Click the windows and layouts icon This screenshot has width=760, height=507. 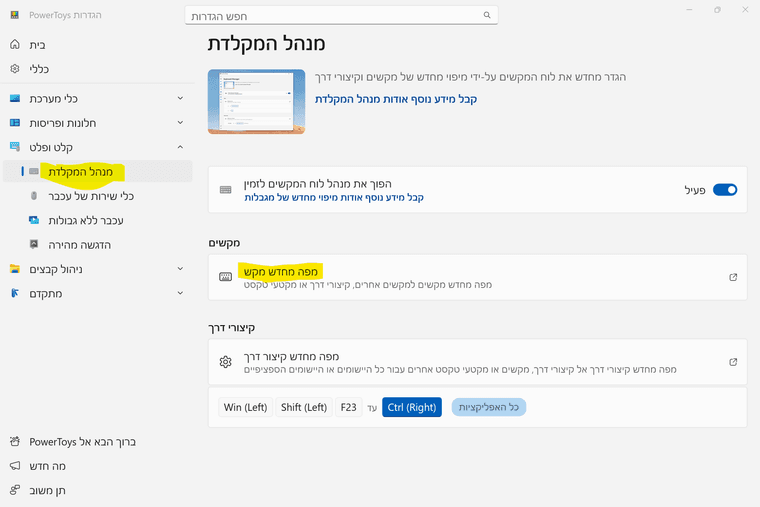[15, 123]
